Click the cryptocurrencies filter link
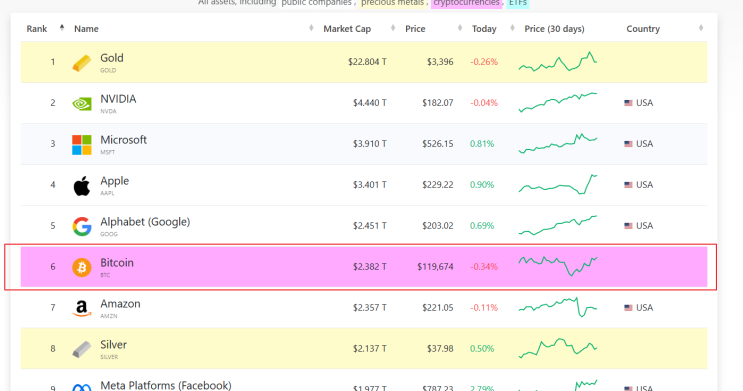Screen dimensions: 743x391 coord(466,3)
